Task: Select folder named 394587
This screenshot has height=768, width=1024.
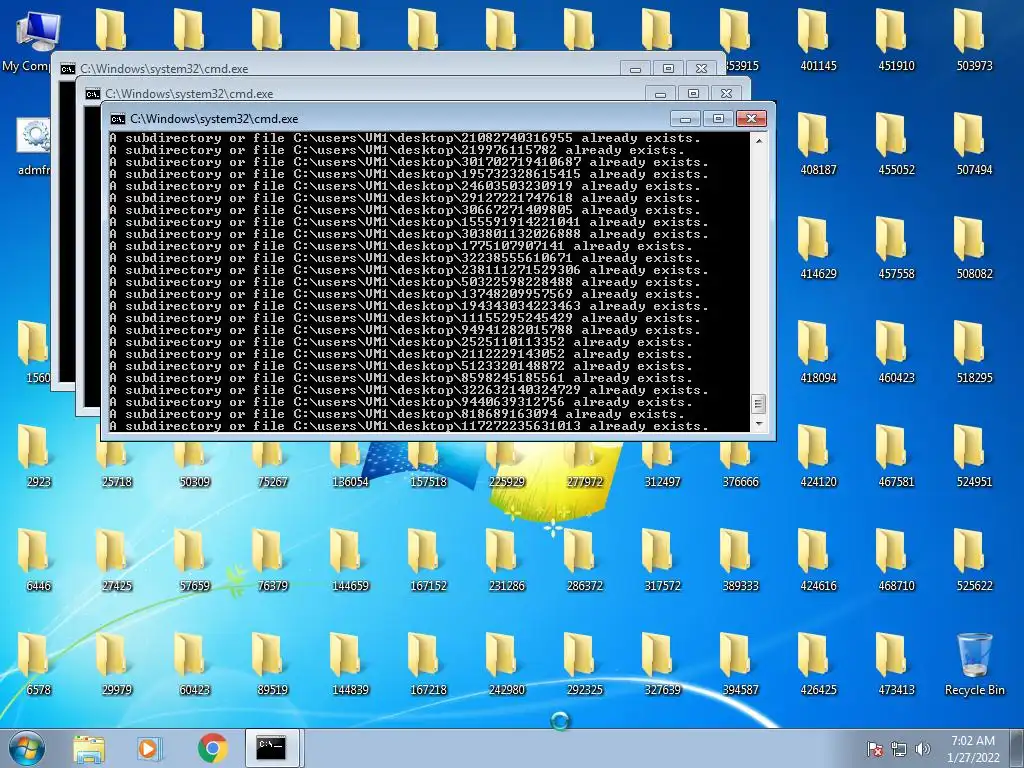Action: pyautogui.click(x=740, y=663)
